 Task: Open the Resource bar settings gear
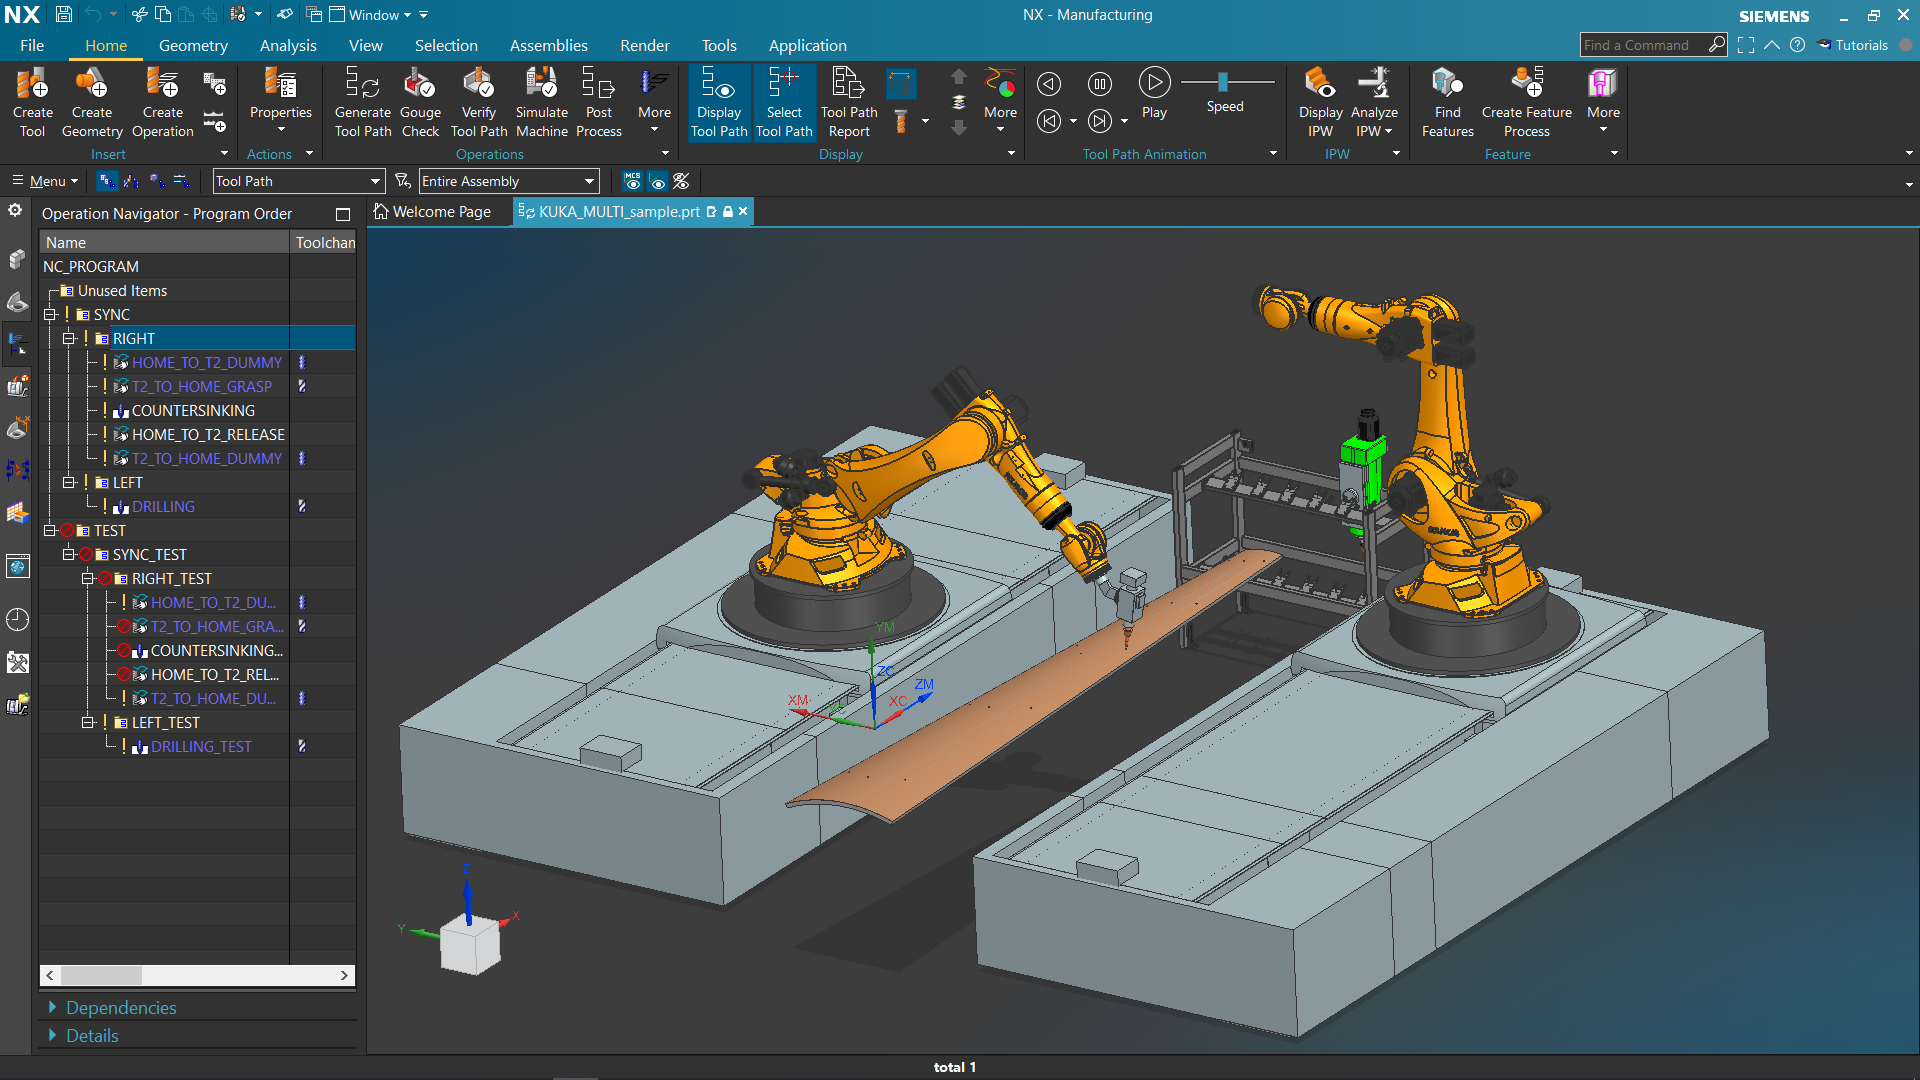pos(15,210)
